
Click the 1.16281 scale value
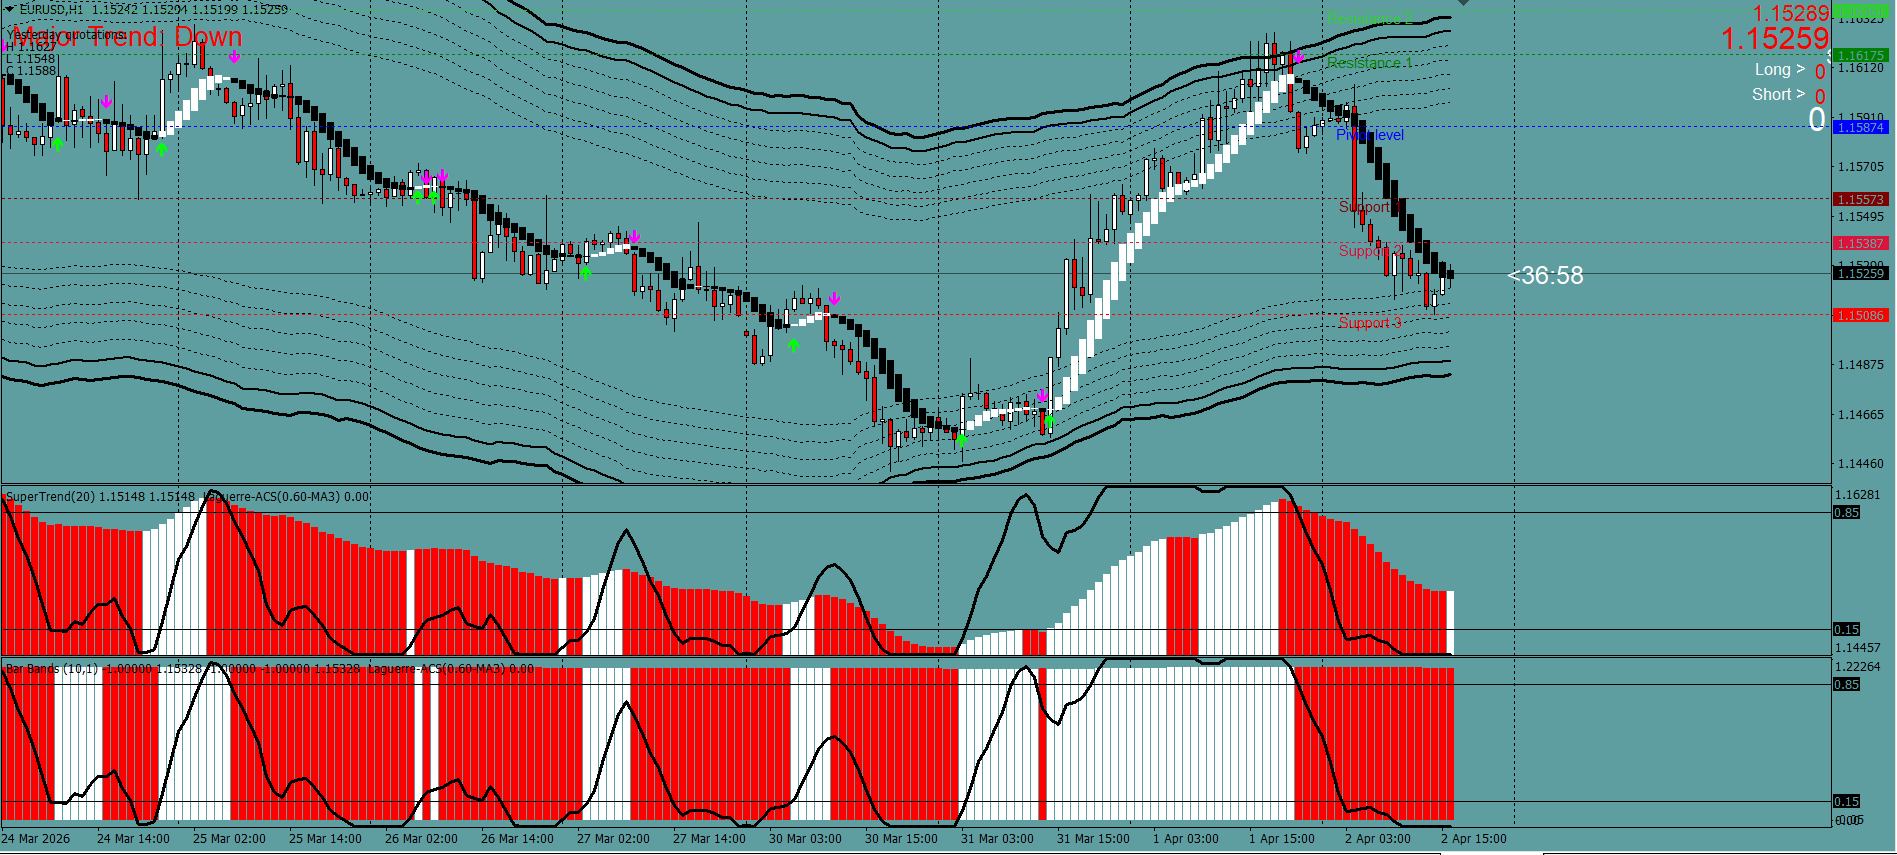coord(1859,495)
